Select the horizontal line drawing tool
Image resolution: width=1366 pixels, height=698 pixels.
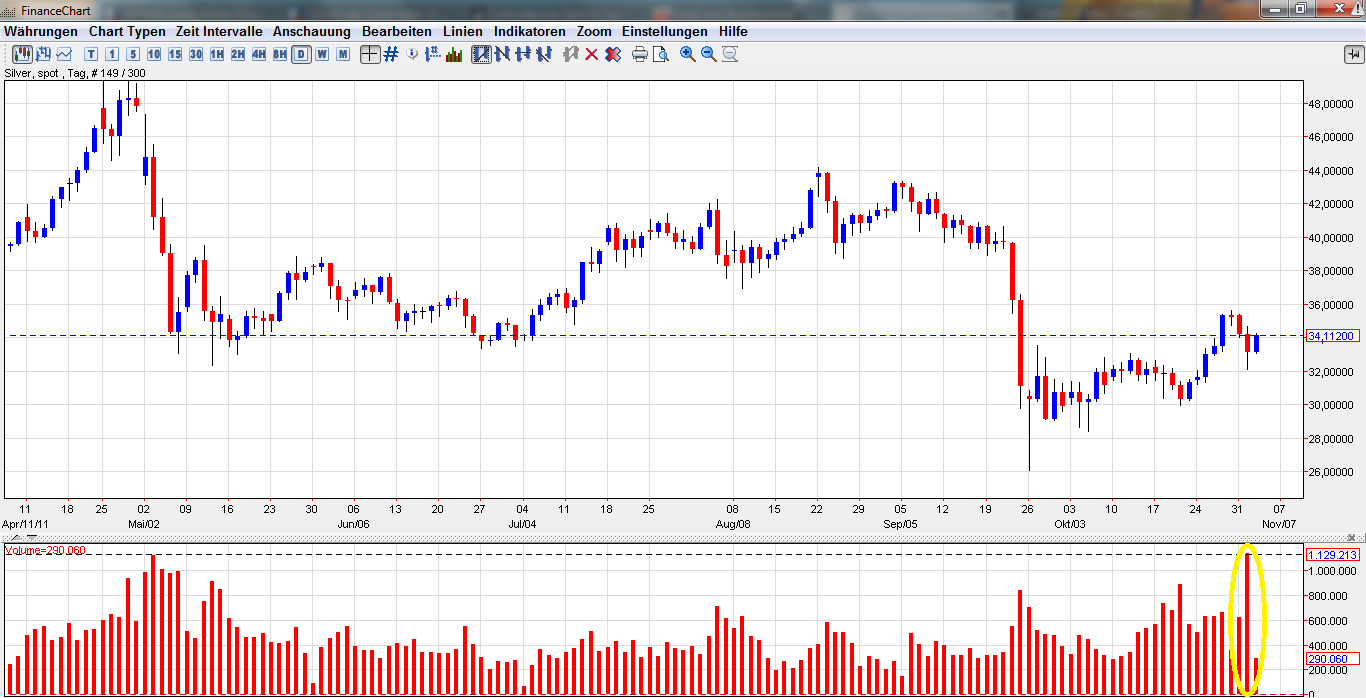click(523, 54)
